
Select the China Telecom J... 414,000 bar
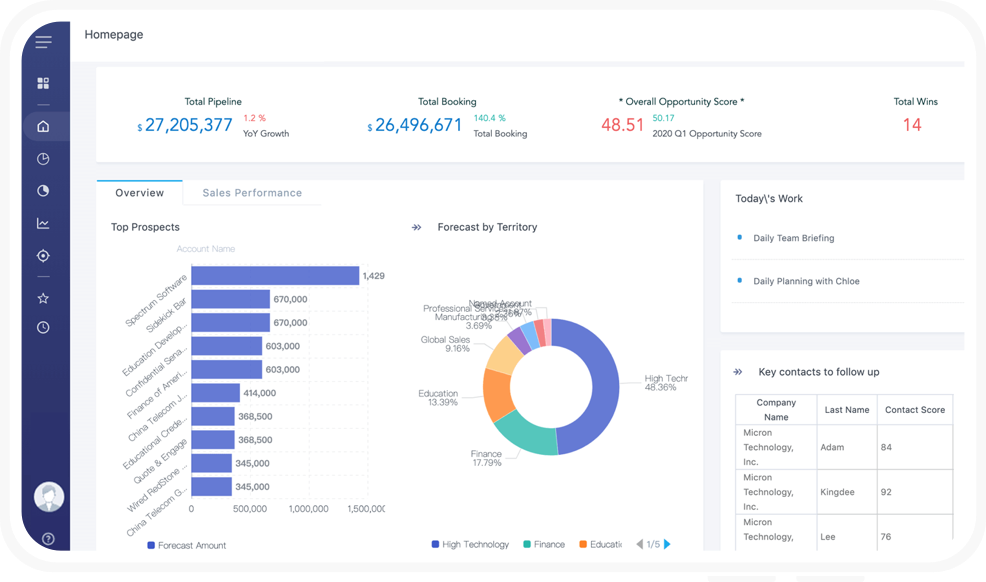pyautogui.click(x=216, y=393)
